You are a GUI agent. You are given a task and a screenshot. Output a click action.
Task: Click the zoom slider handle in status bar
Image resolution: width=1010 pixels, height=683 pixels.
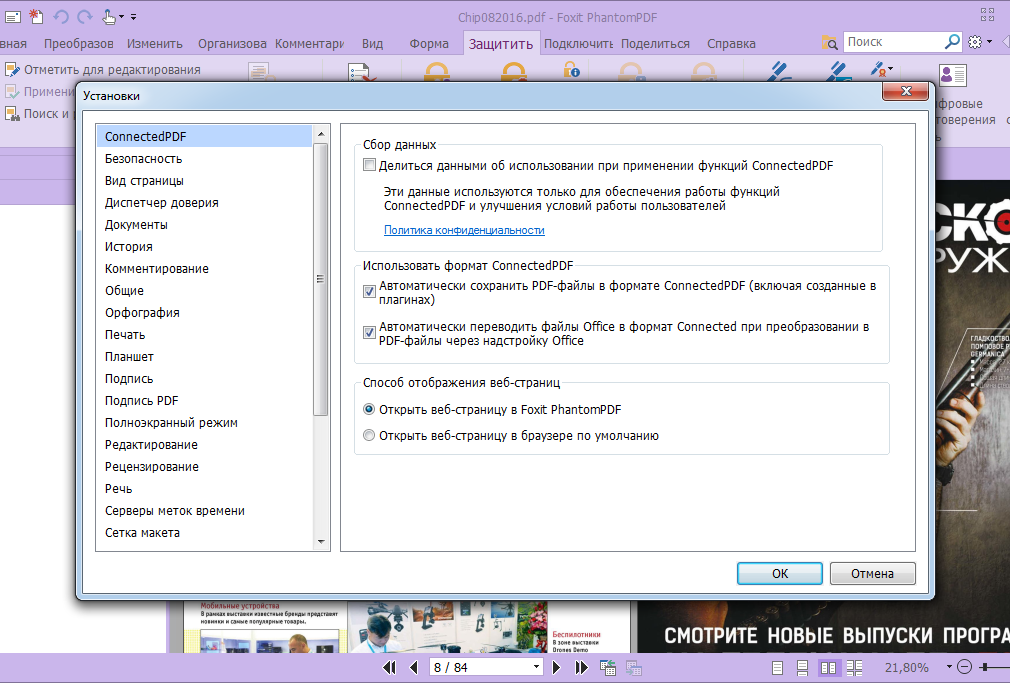[x=985, y=668]
